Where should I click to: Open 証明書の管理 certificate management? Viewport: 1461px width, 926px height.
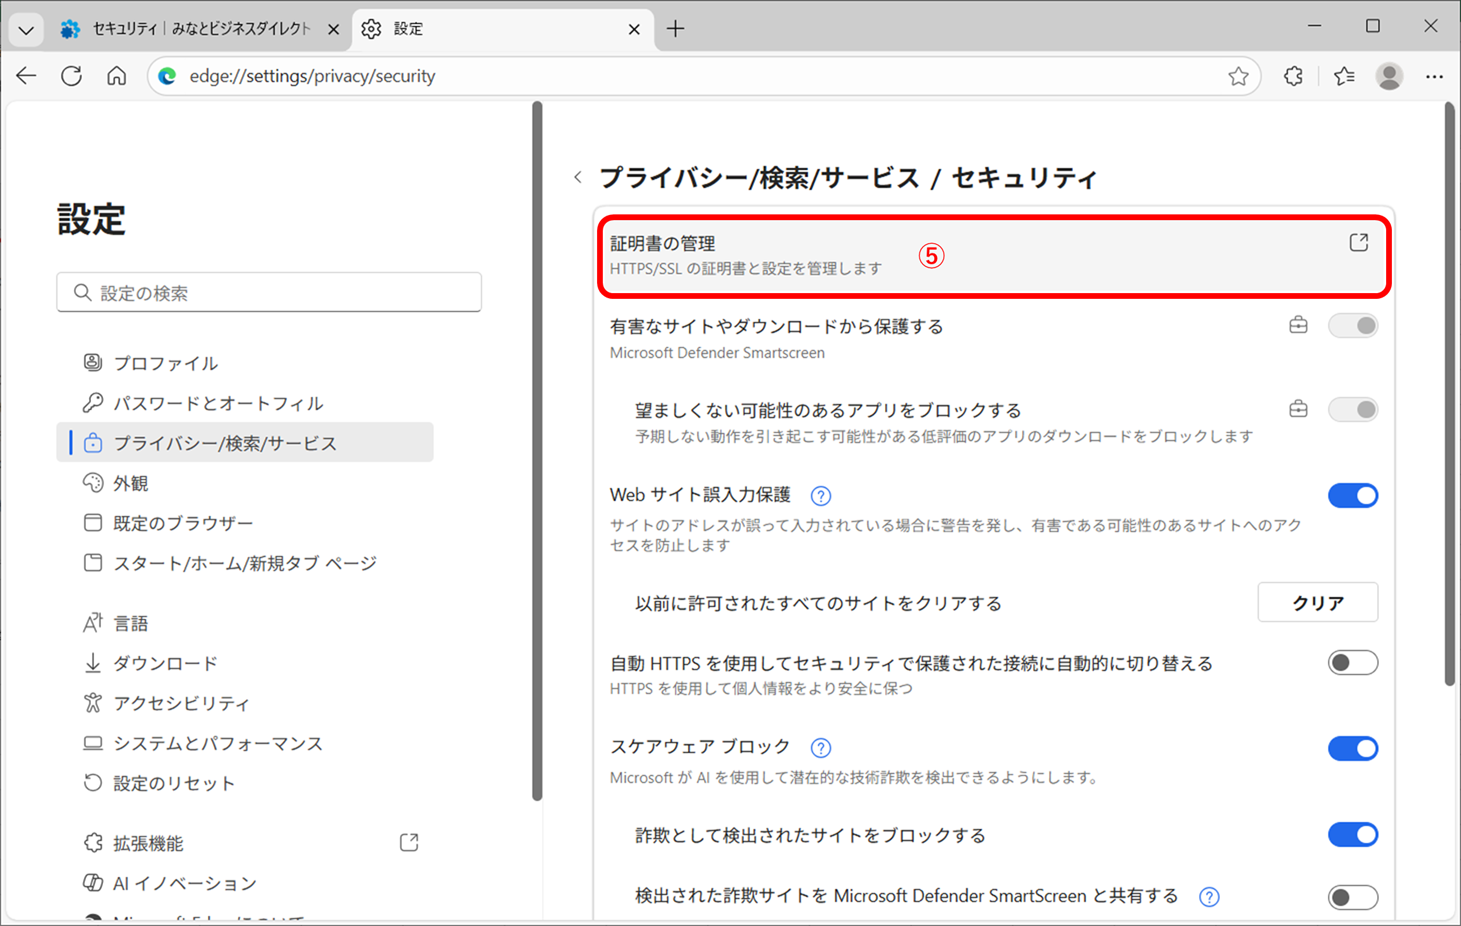(992, 255)
